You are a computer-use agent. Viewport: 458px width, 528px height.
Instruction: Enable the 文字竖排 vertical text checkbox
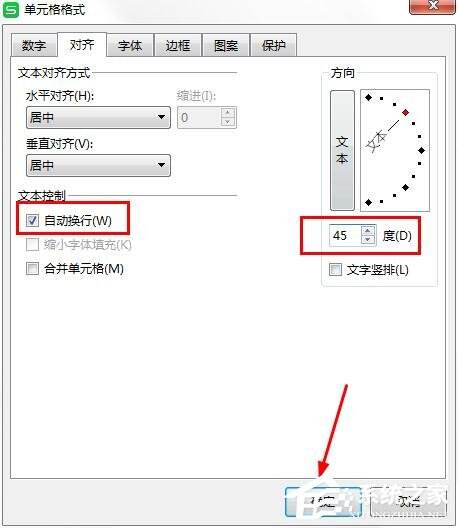(x=335, y=269)
